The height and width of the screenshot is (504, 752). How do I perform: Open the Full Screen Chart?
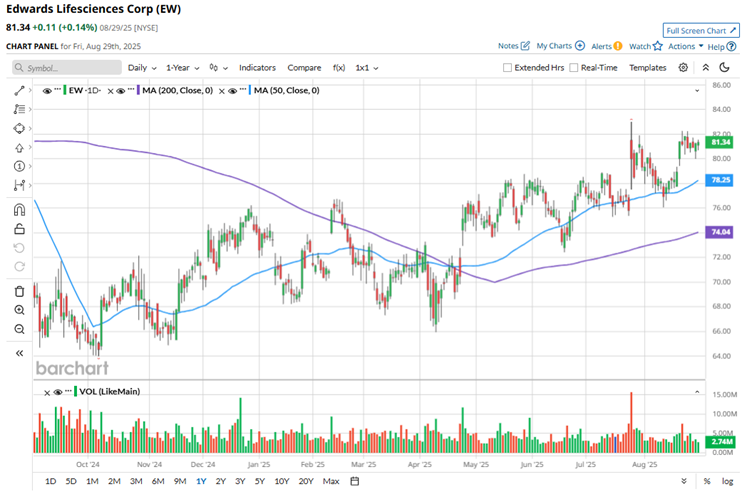[701, 30]
